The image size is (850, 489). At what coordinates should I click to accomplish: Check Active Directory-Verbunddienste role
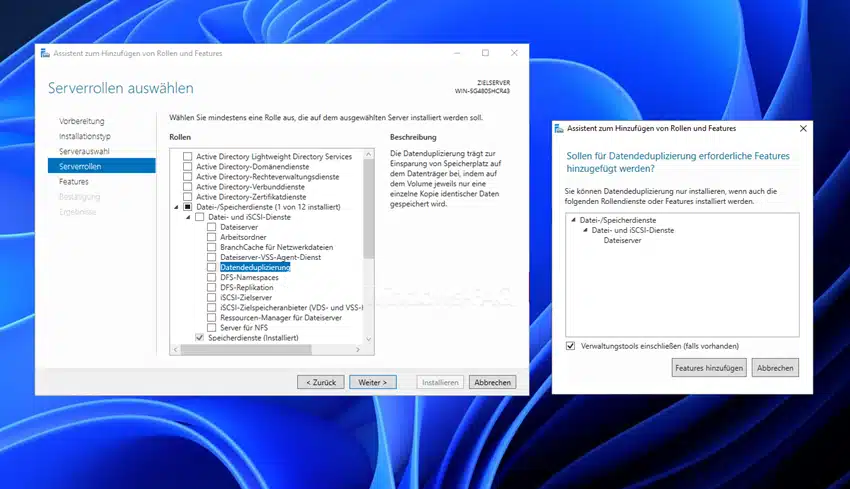(x=188, y=186)
